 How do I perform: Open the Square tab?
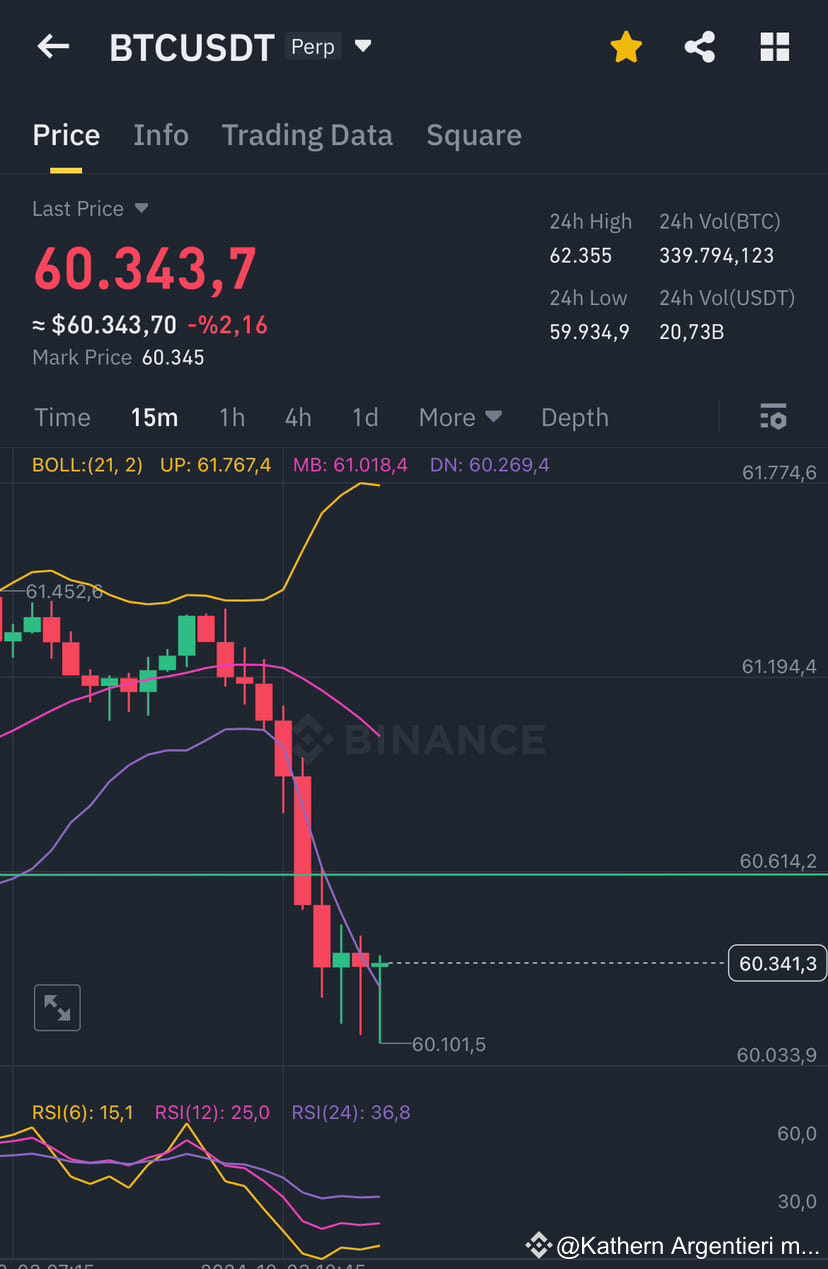pyautogui.click(x=474, y=134)
